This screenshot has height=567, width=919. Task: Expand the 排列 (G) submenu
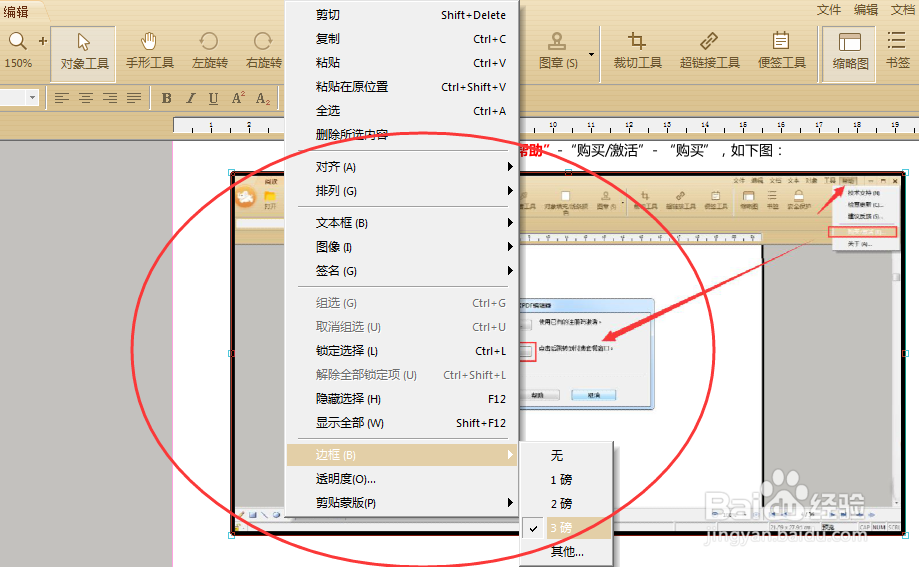coord(401,191)
